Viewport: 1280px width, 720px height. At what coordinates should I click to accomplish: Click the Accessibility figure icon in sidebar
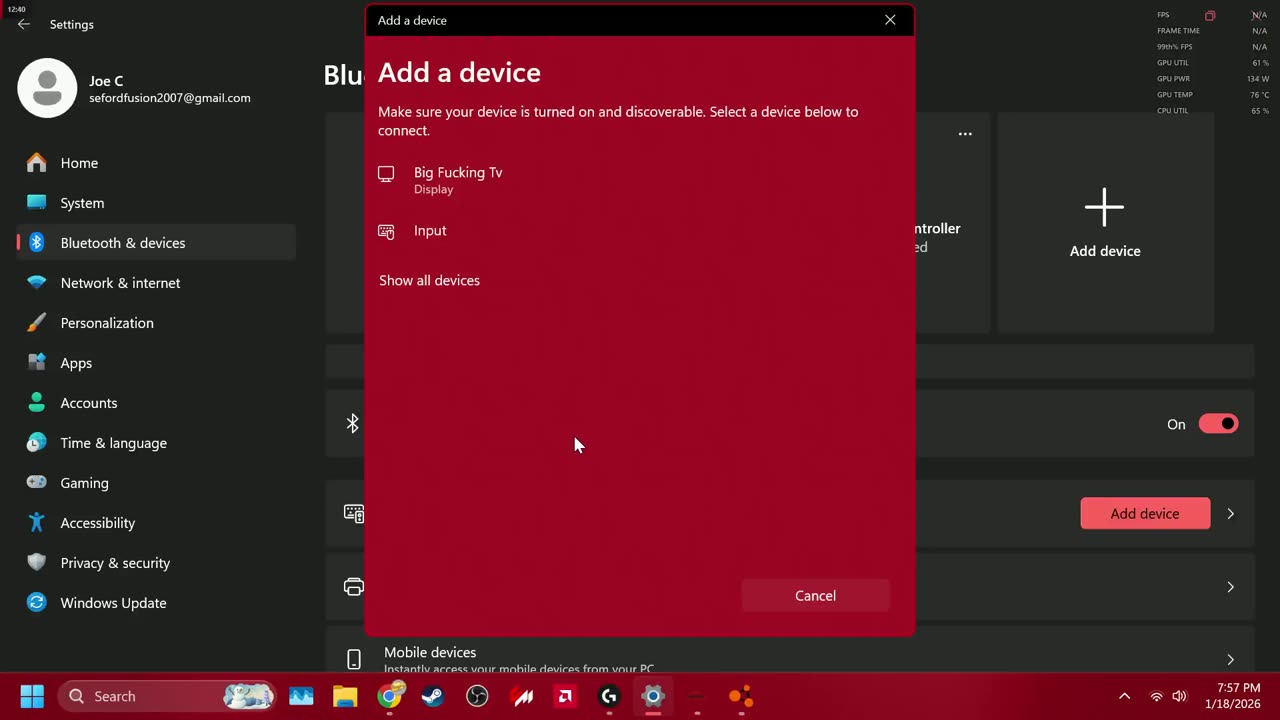tap(37, 523)
